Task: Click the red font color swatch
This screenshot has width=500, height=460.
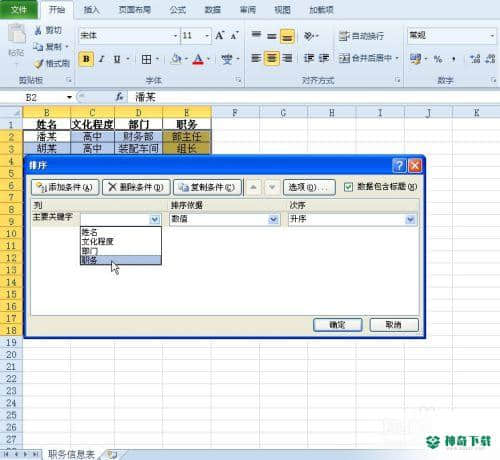Action: pos(198,59)
